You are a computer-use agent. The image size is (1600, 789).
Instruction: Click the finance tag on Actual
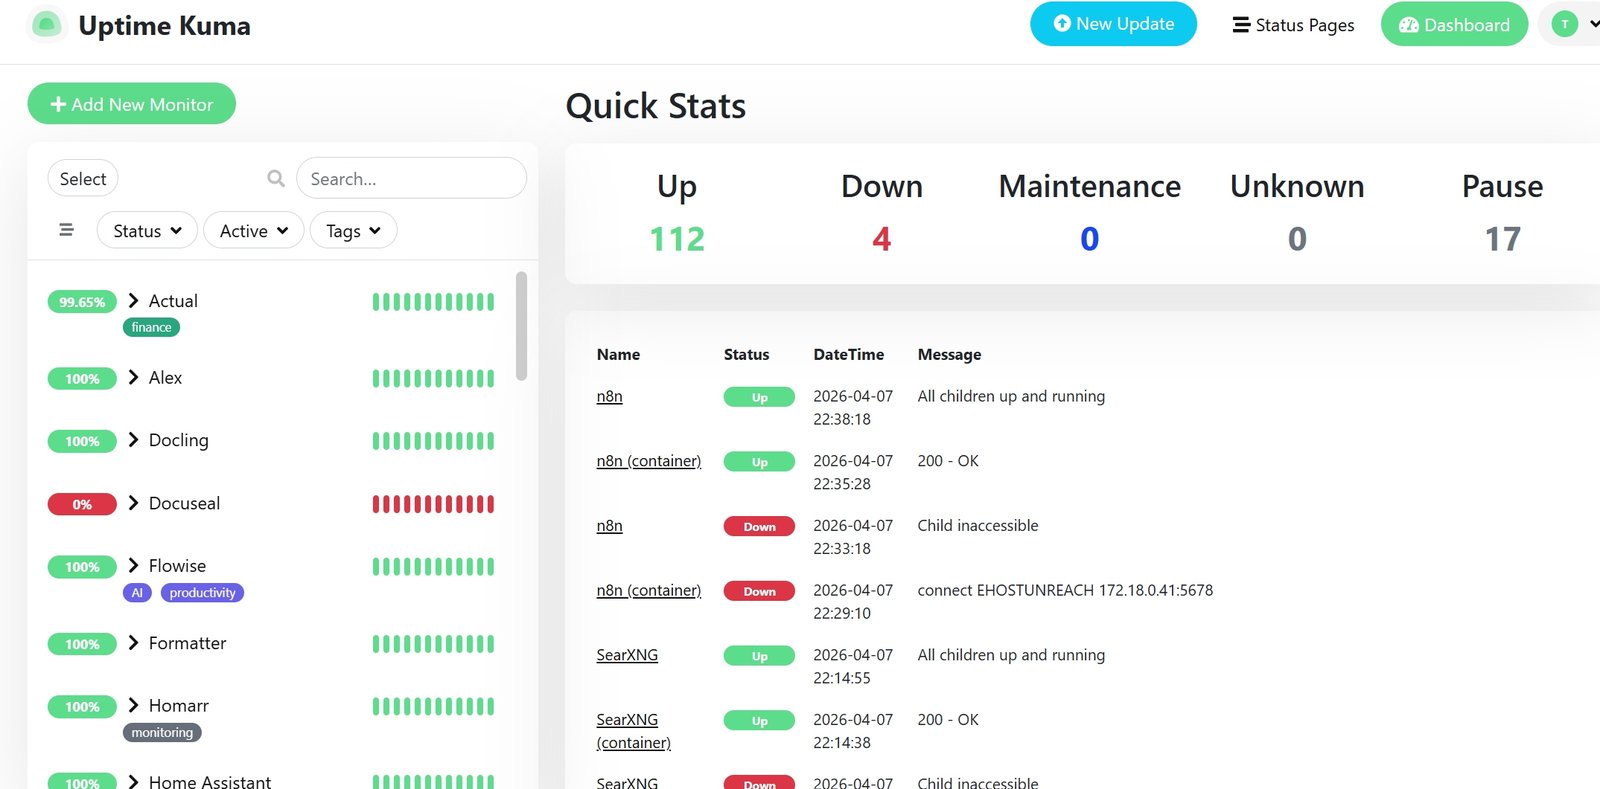(151, 327)
